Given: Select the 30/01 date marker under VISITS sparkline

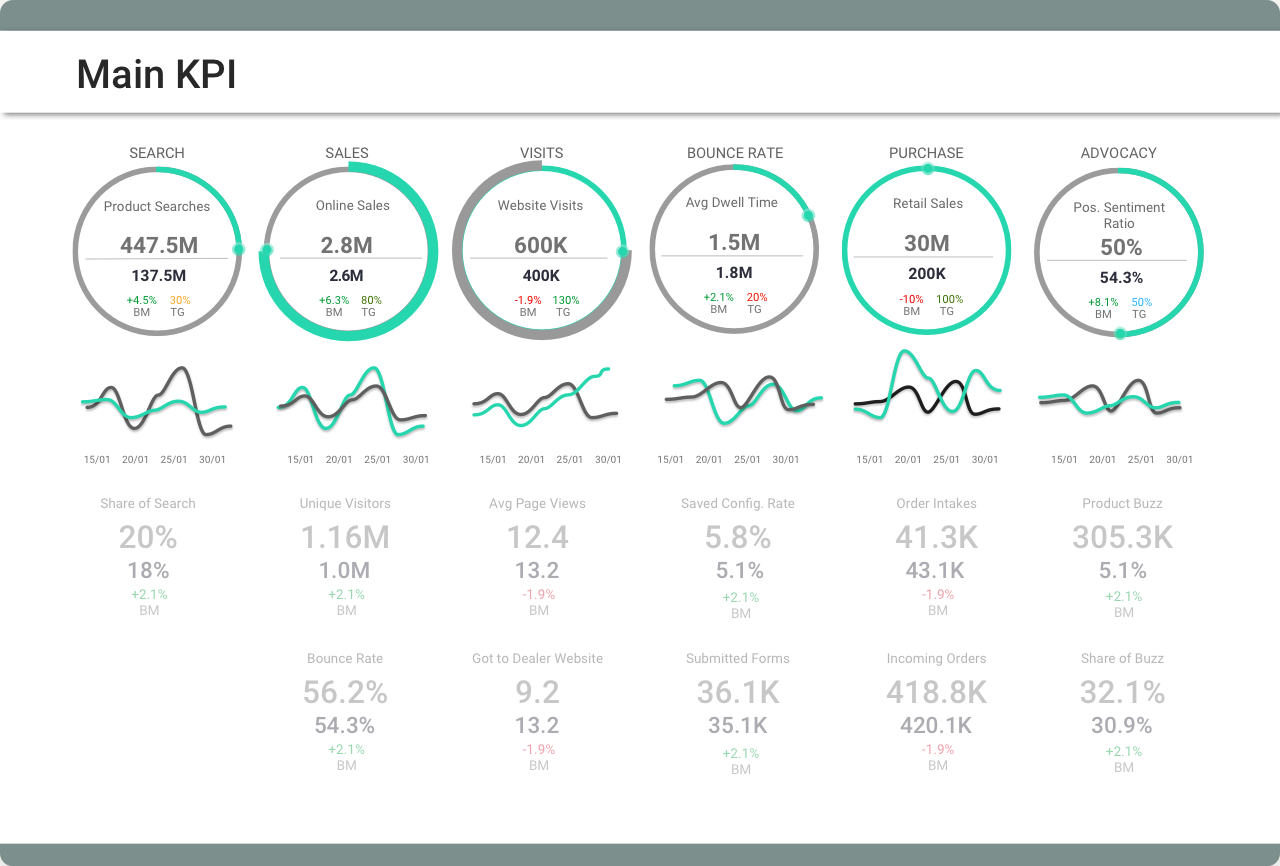Looking at the screenshot, I should 606,460.
